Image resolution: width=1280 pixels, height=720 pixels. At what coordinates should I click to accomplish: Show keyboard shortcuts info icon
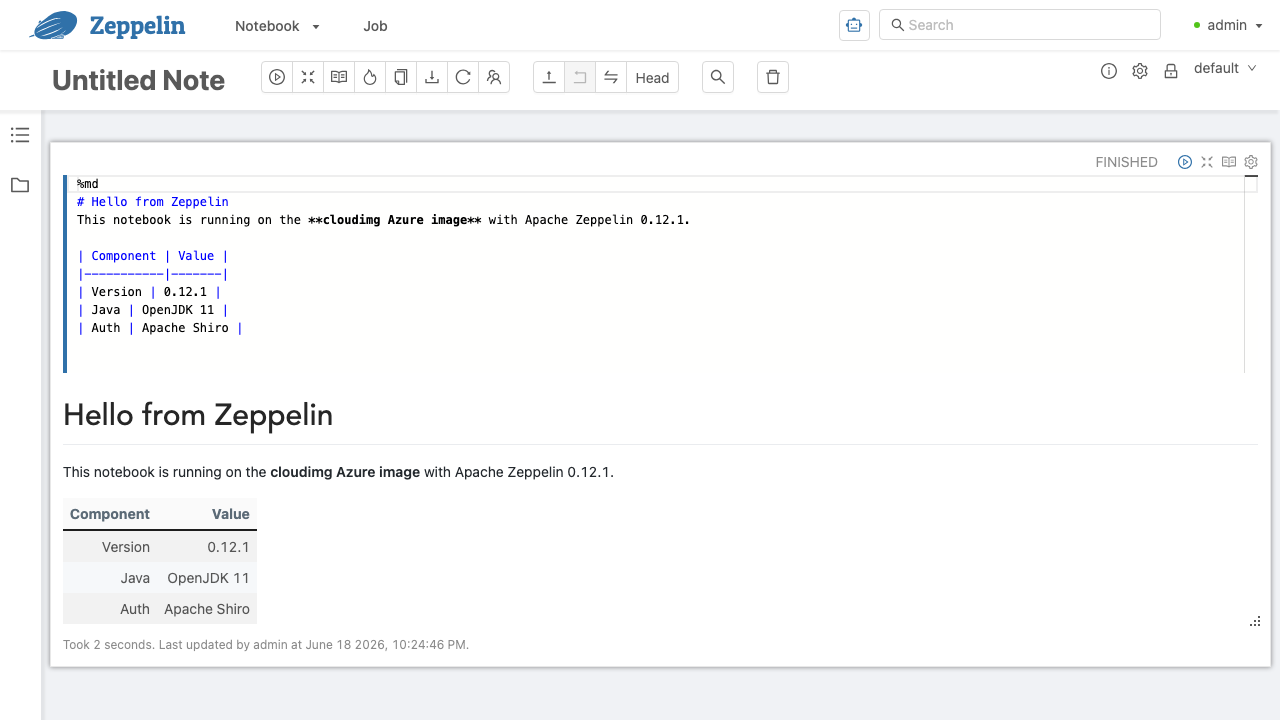pos(1109,71)
